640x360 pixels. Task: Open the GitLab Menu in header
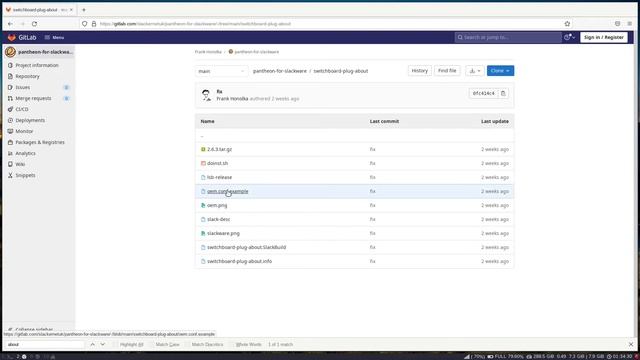[x=54, y=37]
